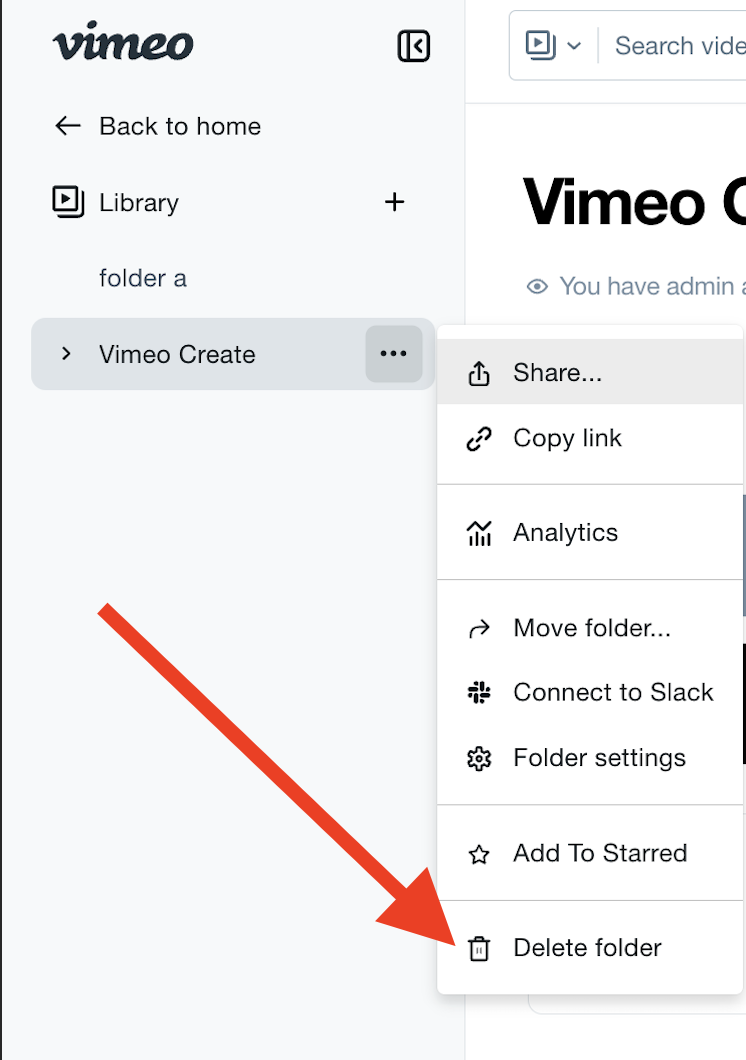Collapse the sidebar using the panel icon
This screenshot has width=746, height=1060.
click(x=413, y=46)
